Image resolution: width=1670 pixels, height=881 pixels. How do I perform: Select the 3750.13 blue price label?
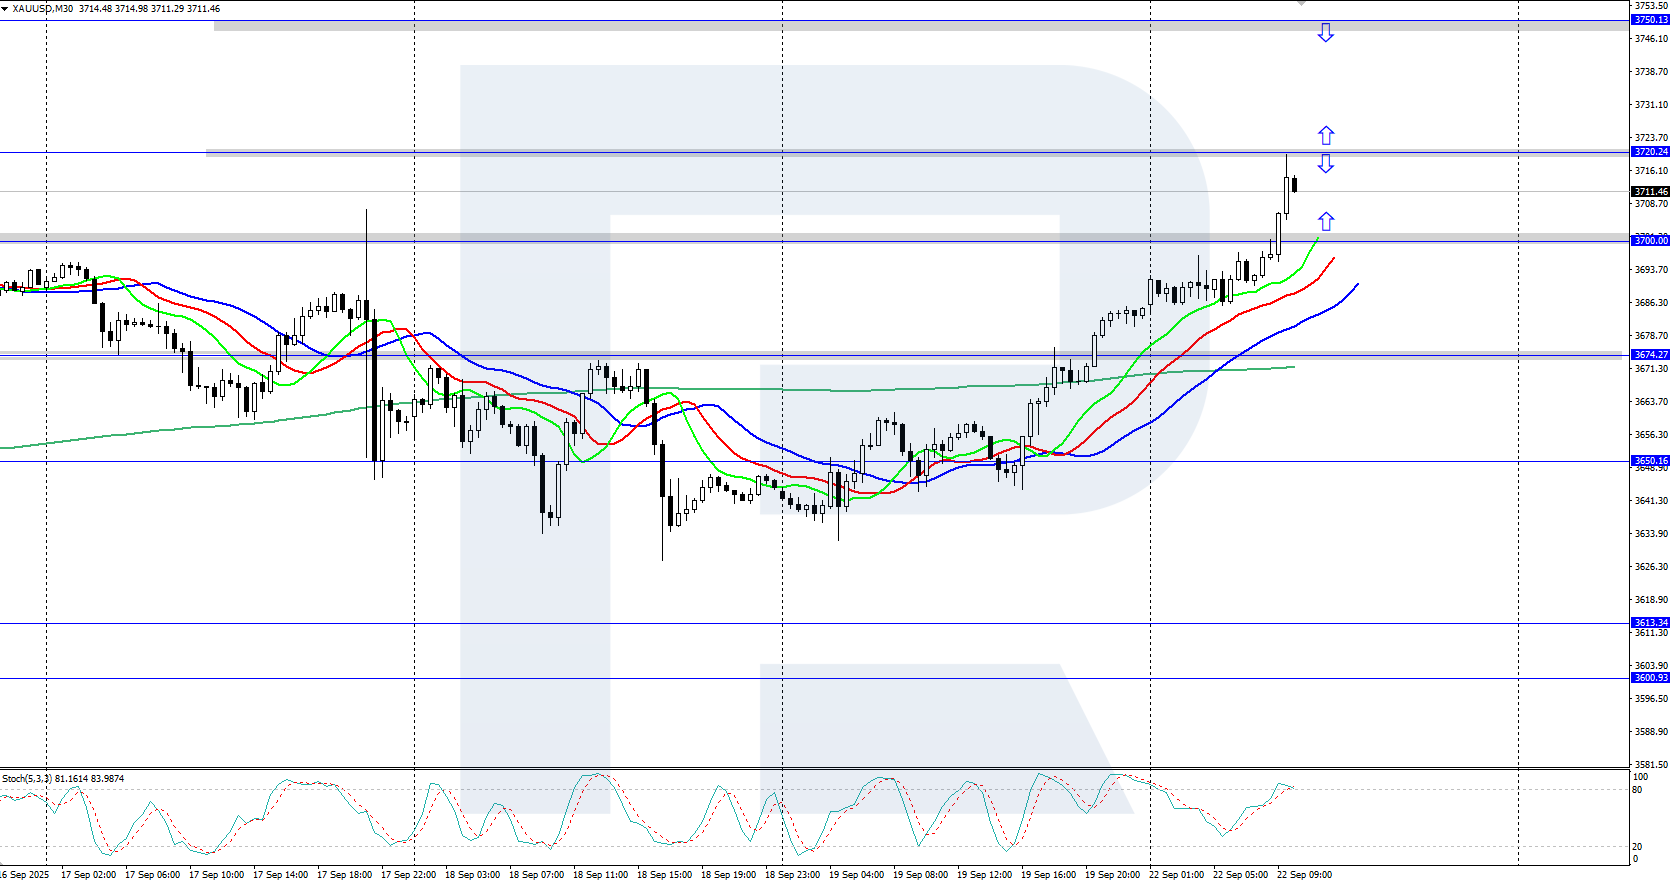[1650, 20]
